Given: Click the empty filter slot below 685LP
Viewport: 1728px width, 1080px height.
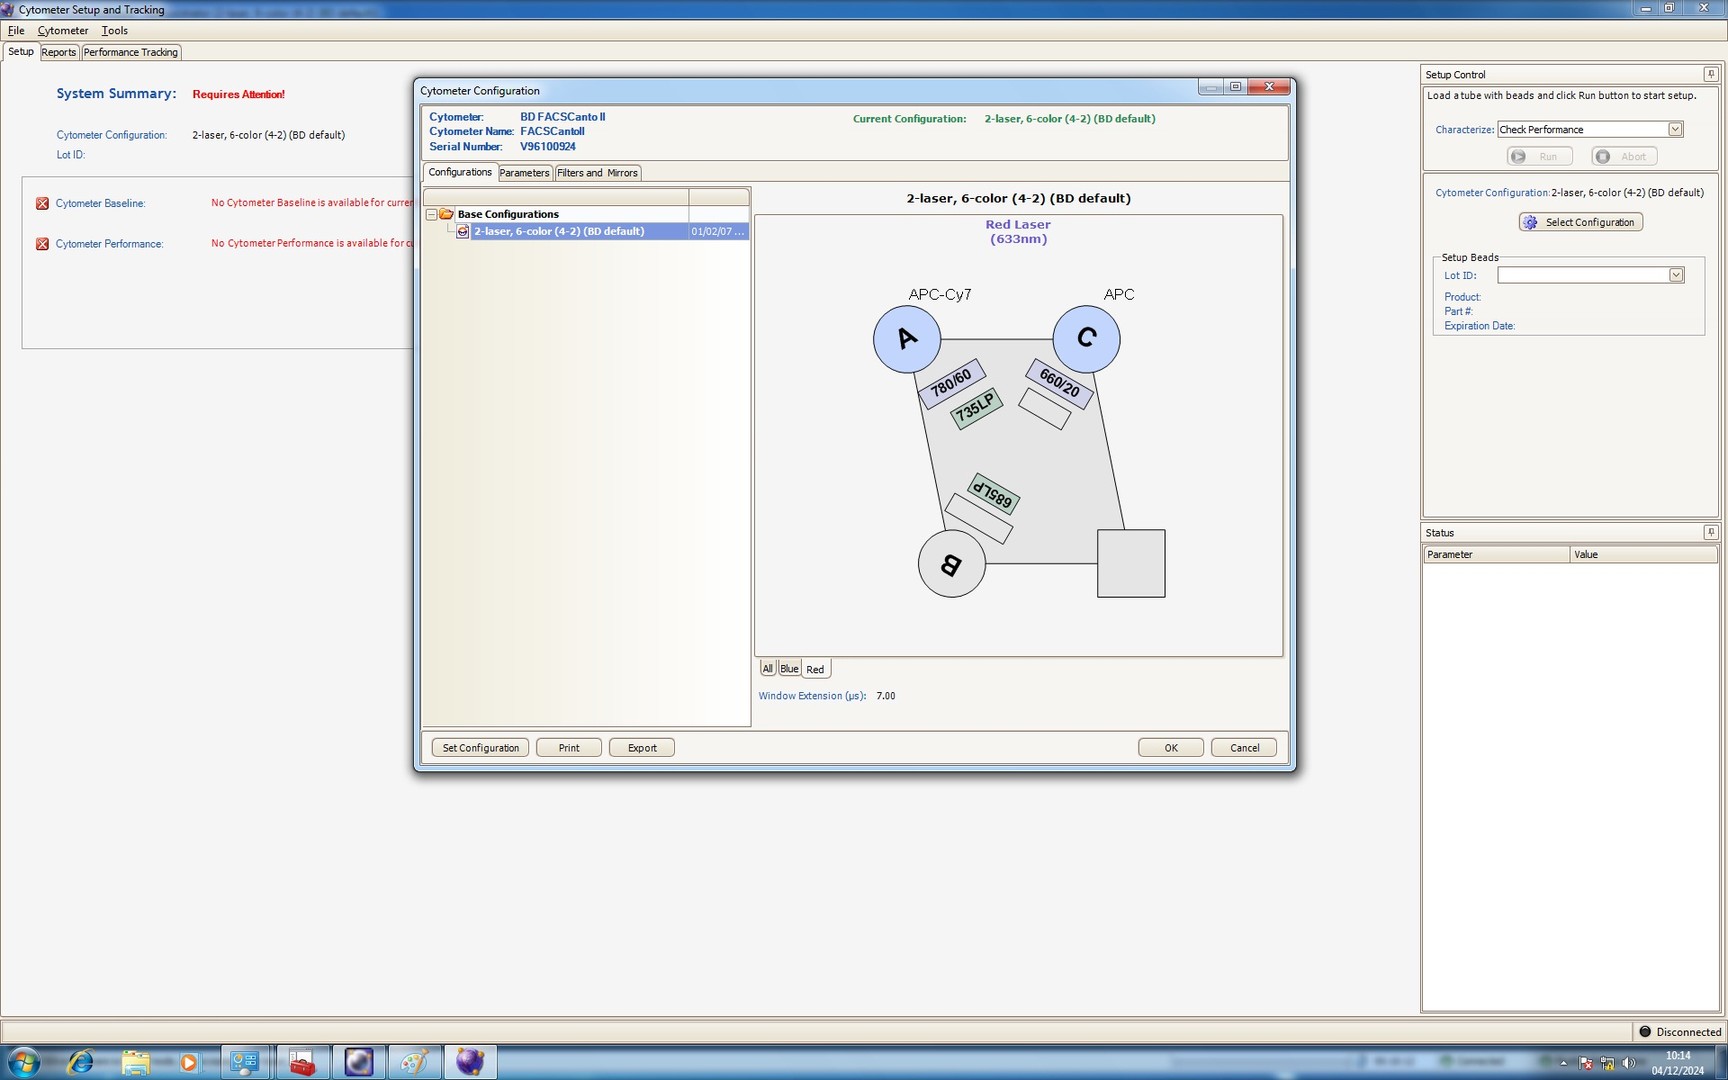Looking at the screenshot, I should [979, 518].
